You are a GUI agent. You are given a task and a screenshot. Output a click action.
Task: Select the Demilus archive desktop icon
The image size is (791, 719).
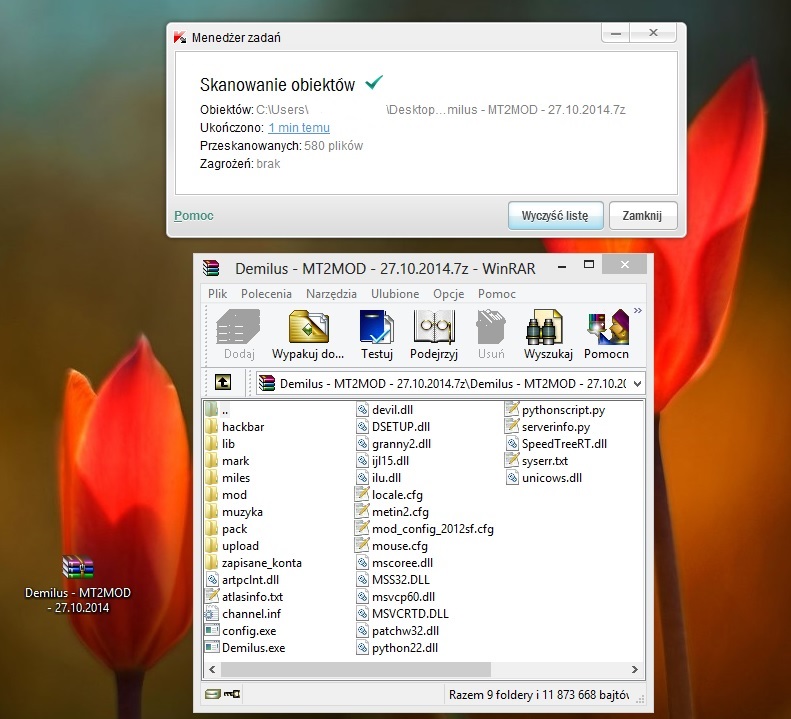[78, 584]
